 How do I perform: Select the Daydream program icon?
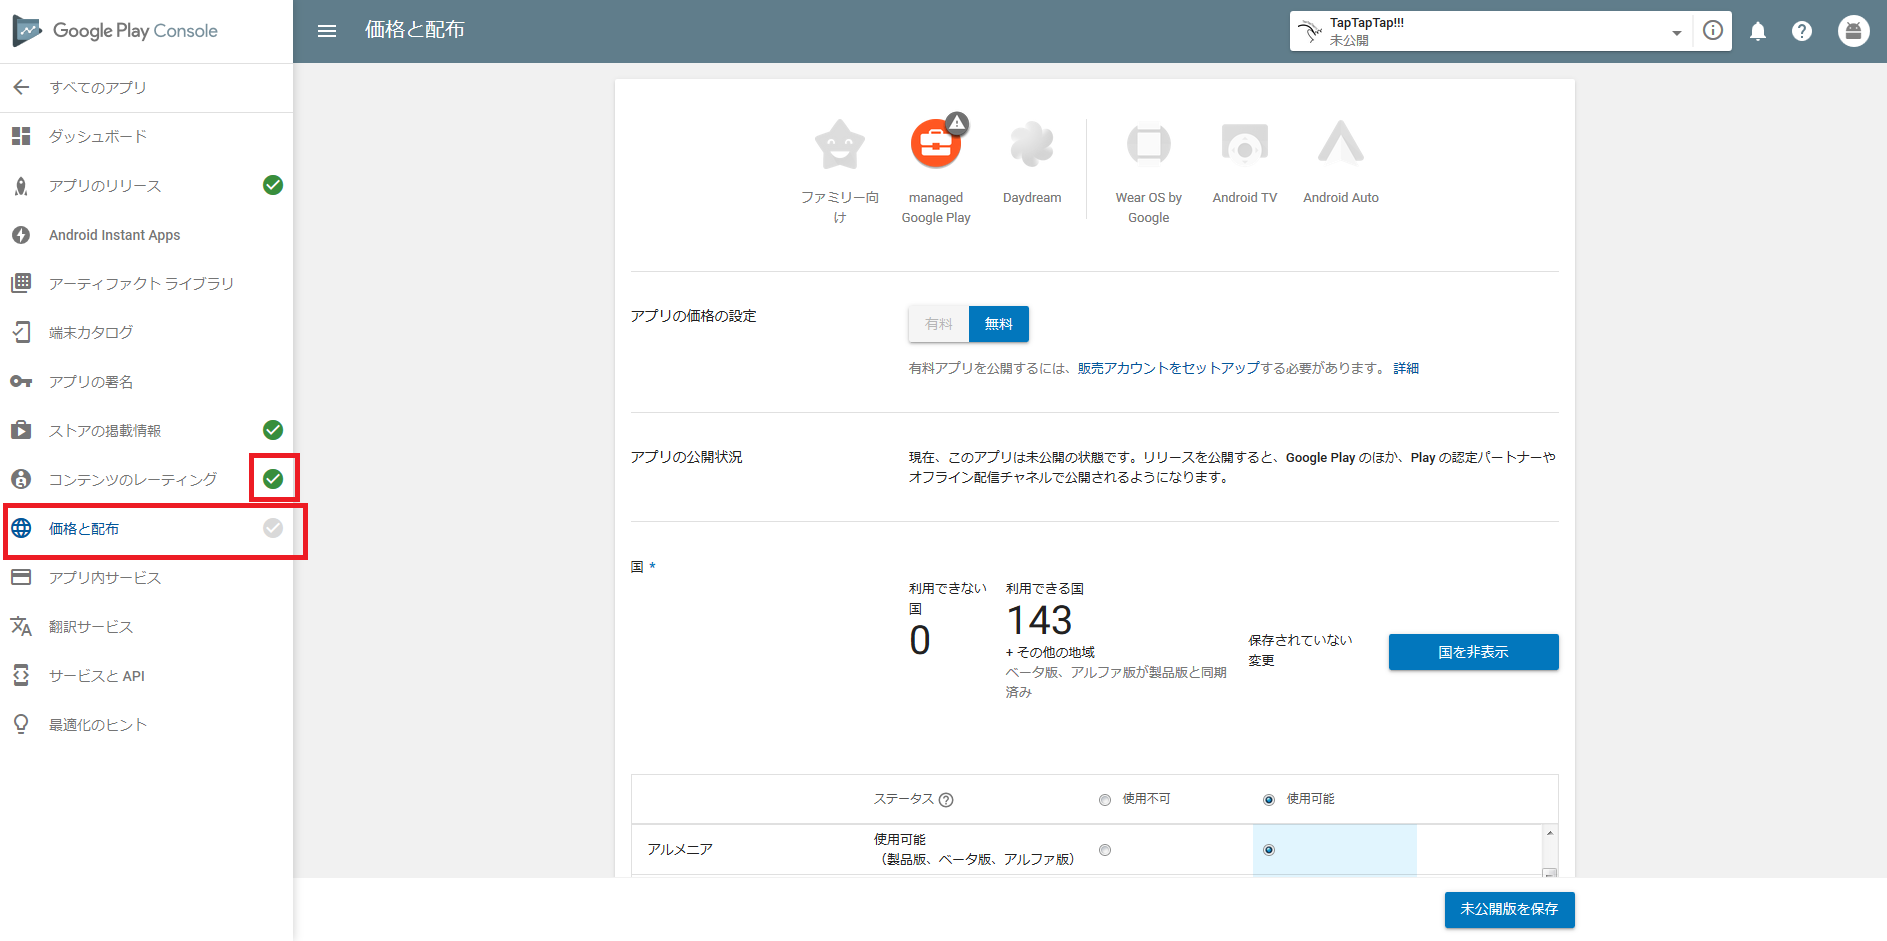click(x=1032, y=145)
